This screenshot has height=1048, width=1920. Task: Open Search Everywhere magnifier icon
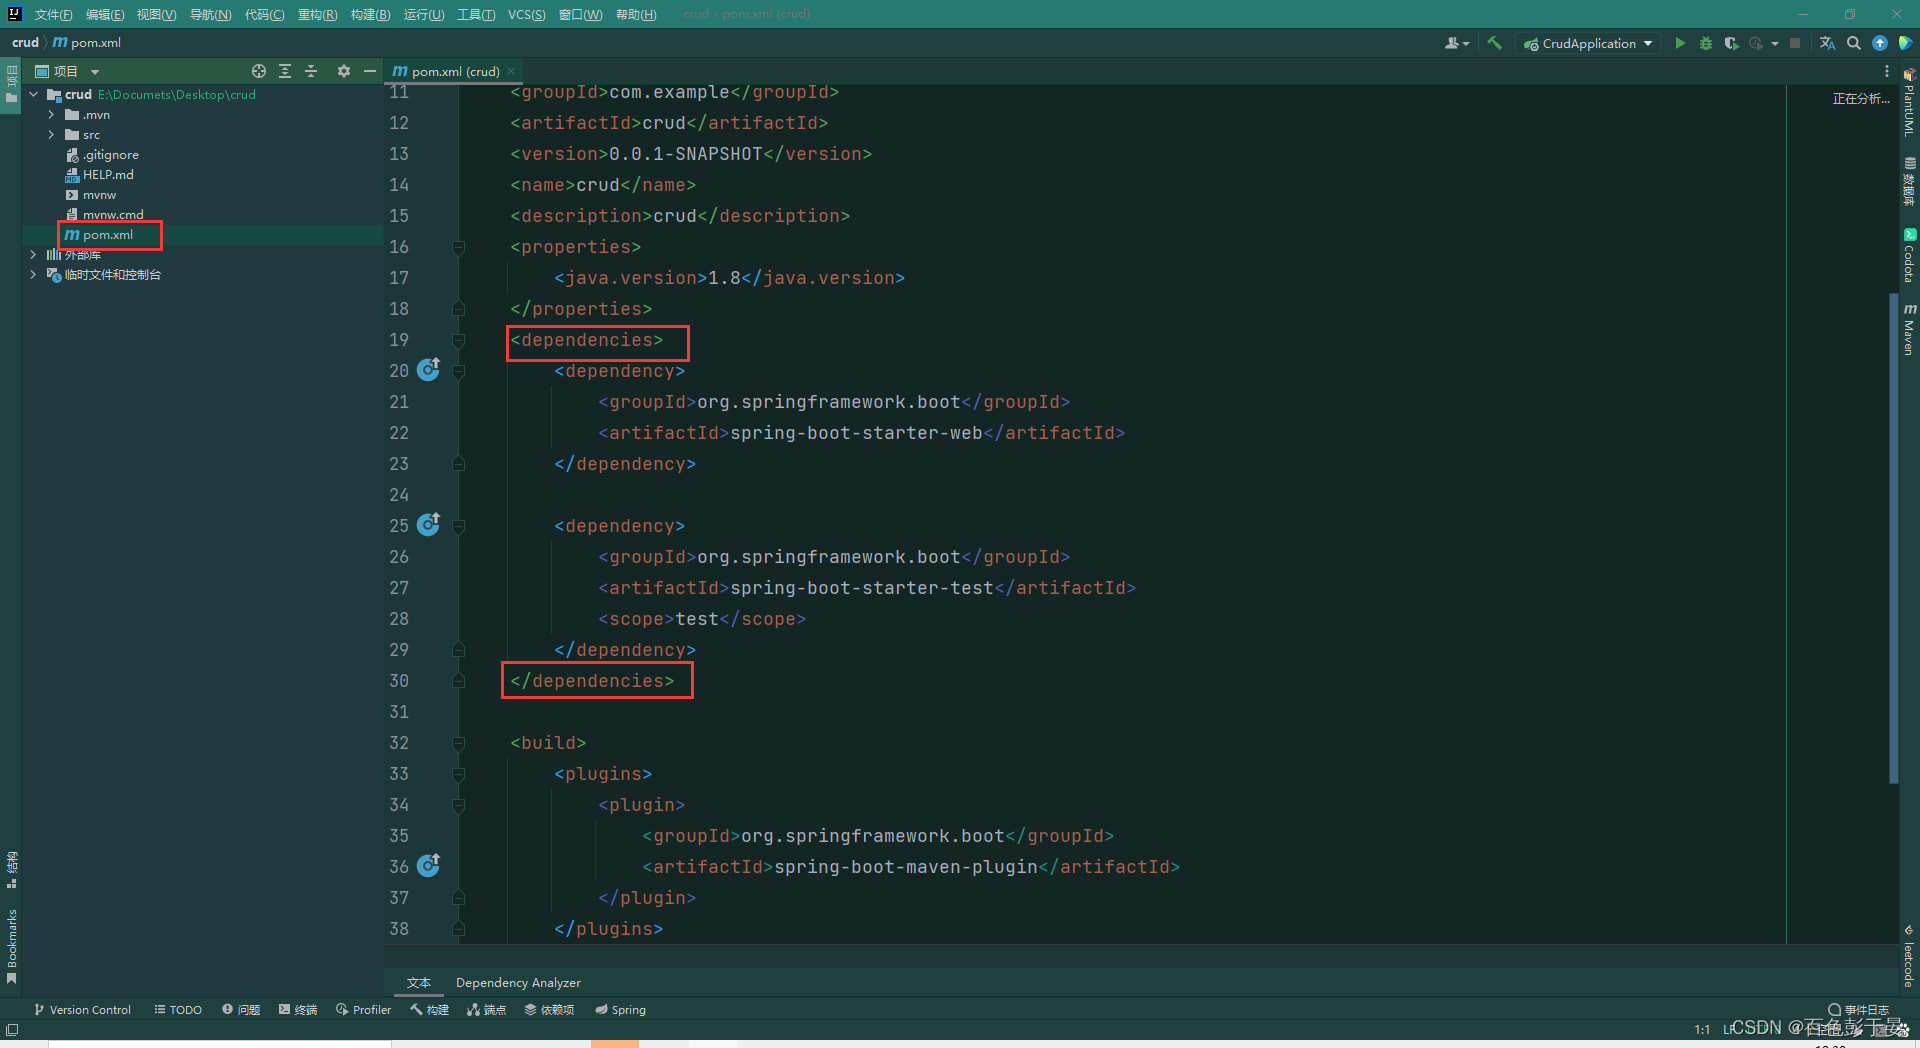1854,43
